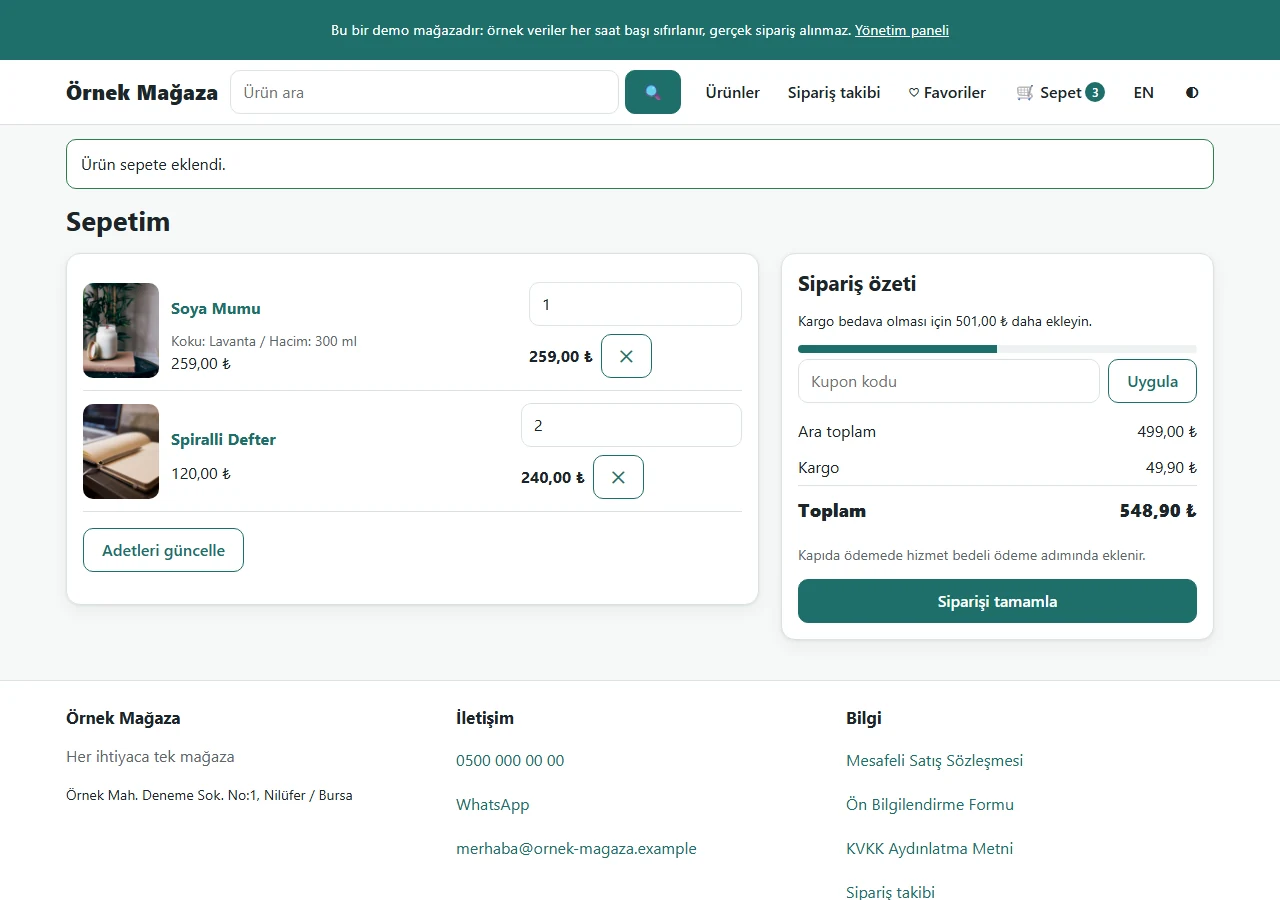The width and height of the screenshot is (1280, 900).
Task: Click the footer address text Nilüfer / Bursa
Action: coord(308,796)
